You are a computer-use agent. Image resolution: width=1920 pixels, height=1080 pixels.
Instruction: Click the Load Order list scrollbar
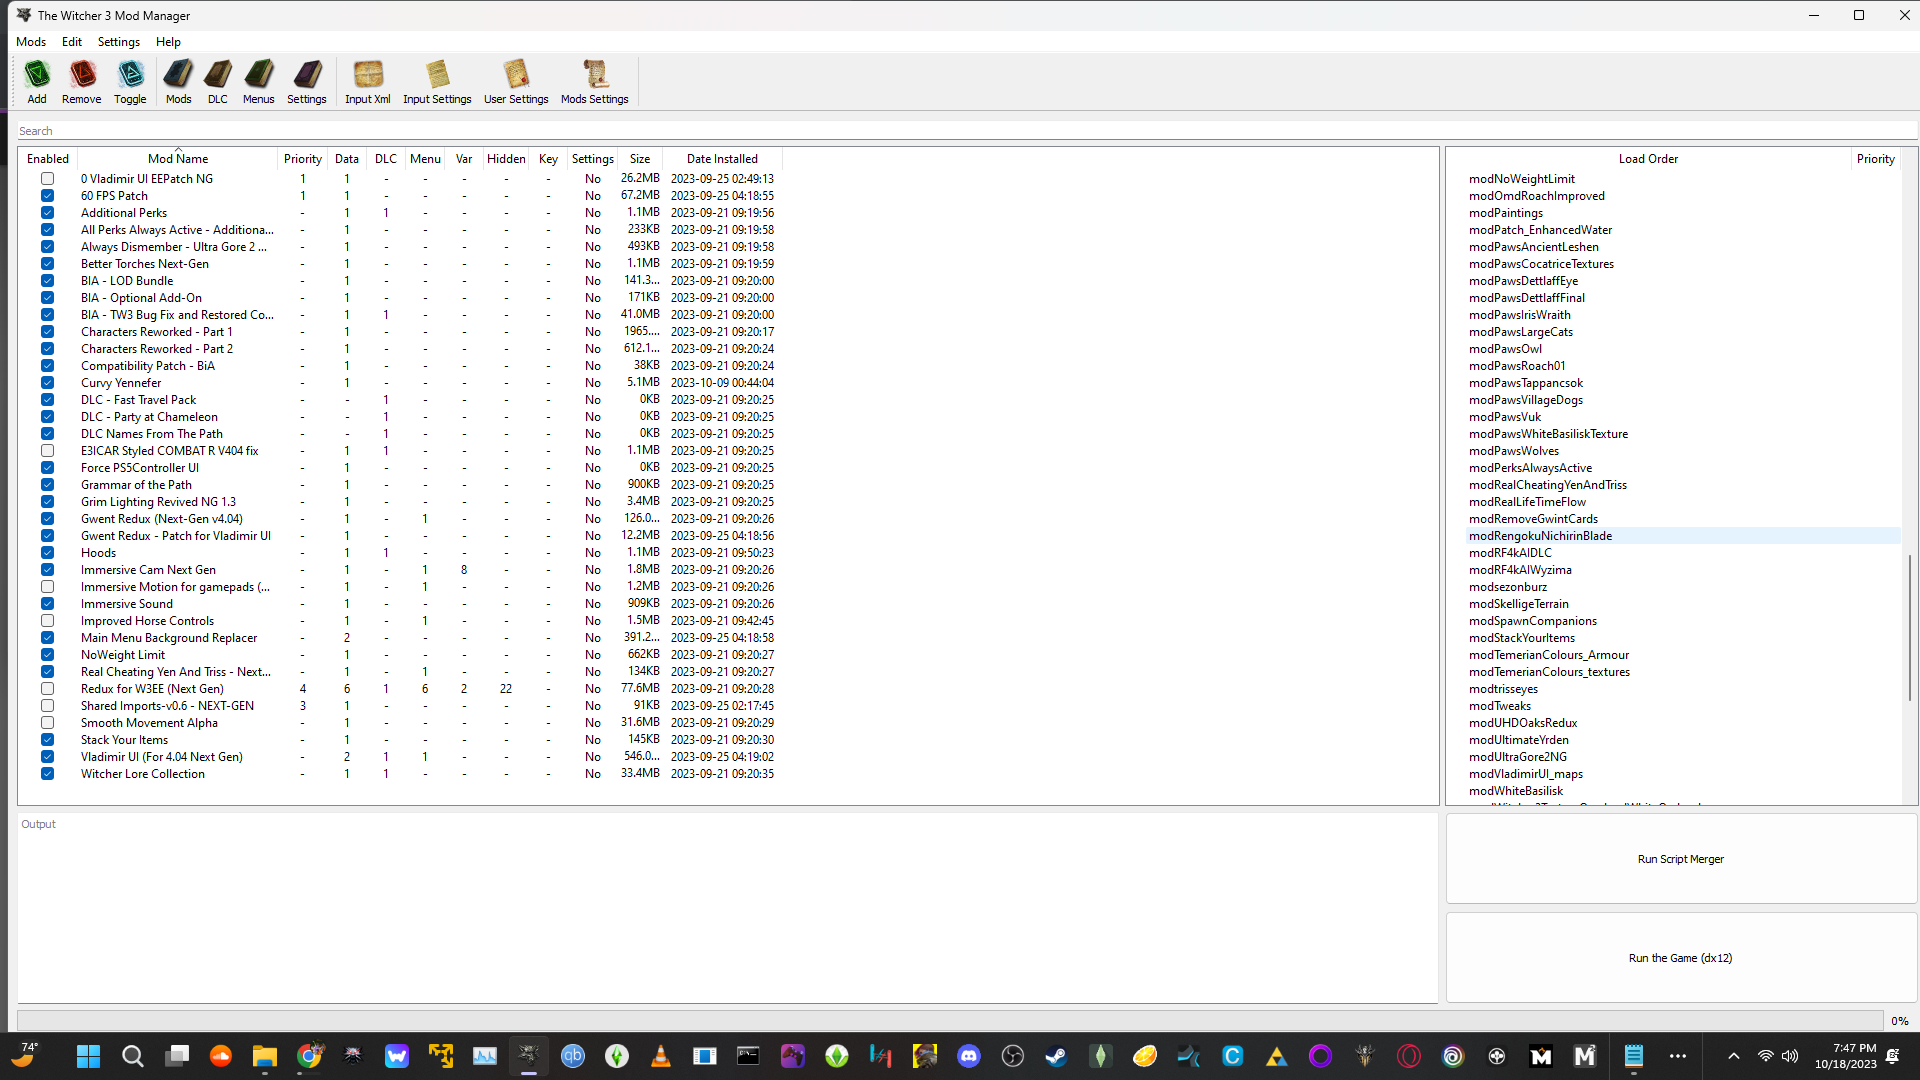(1910, 627)
